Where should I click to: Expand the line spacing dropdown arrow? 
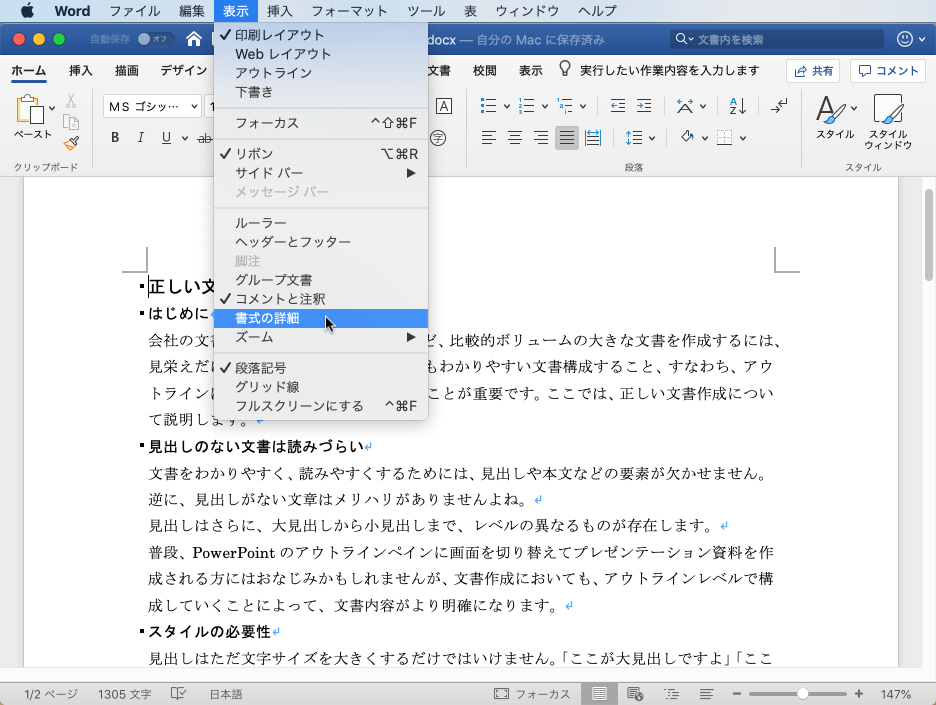652,138
